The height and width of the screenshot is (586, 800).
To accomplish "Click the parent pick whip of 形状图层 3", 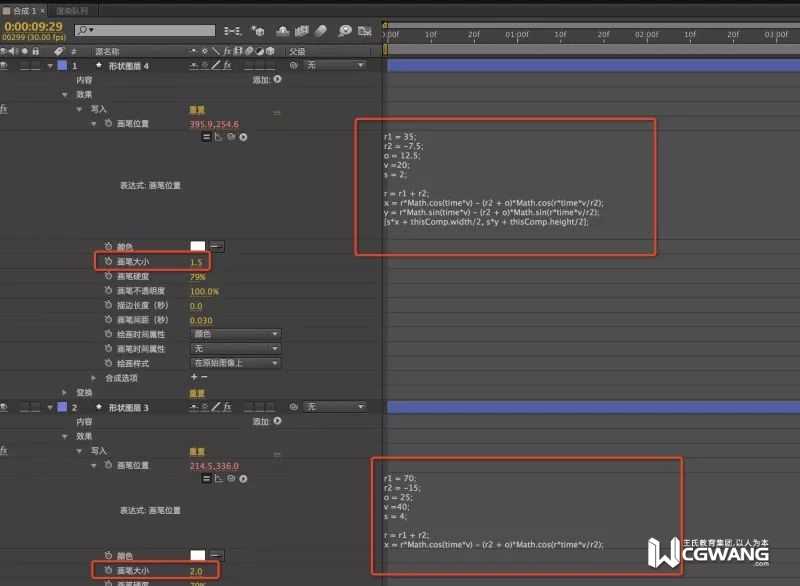I will (x=293, y=406).
